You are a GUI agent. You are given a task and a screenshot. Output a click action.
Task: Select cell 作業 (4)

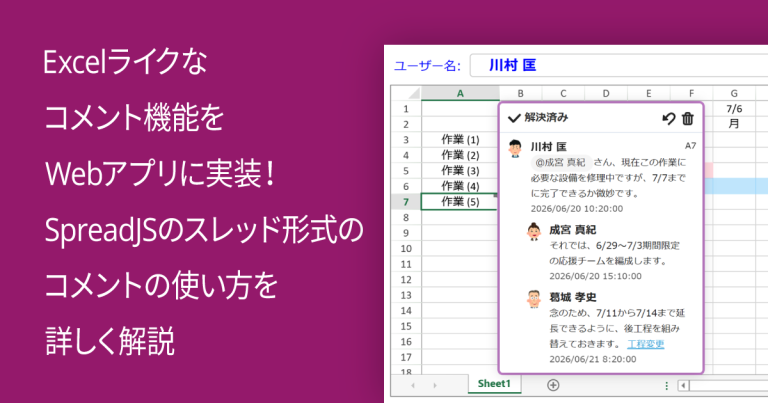pos(460,186)
